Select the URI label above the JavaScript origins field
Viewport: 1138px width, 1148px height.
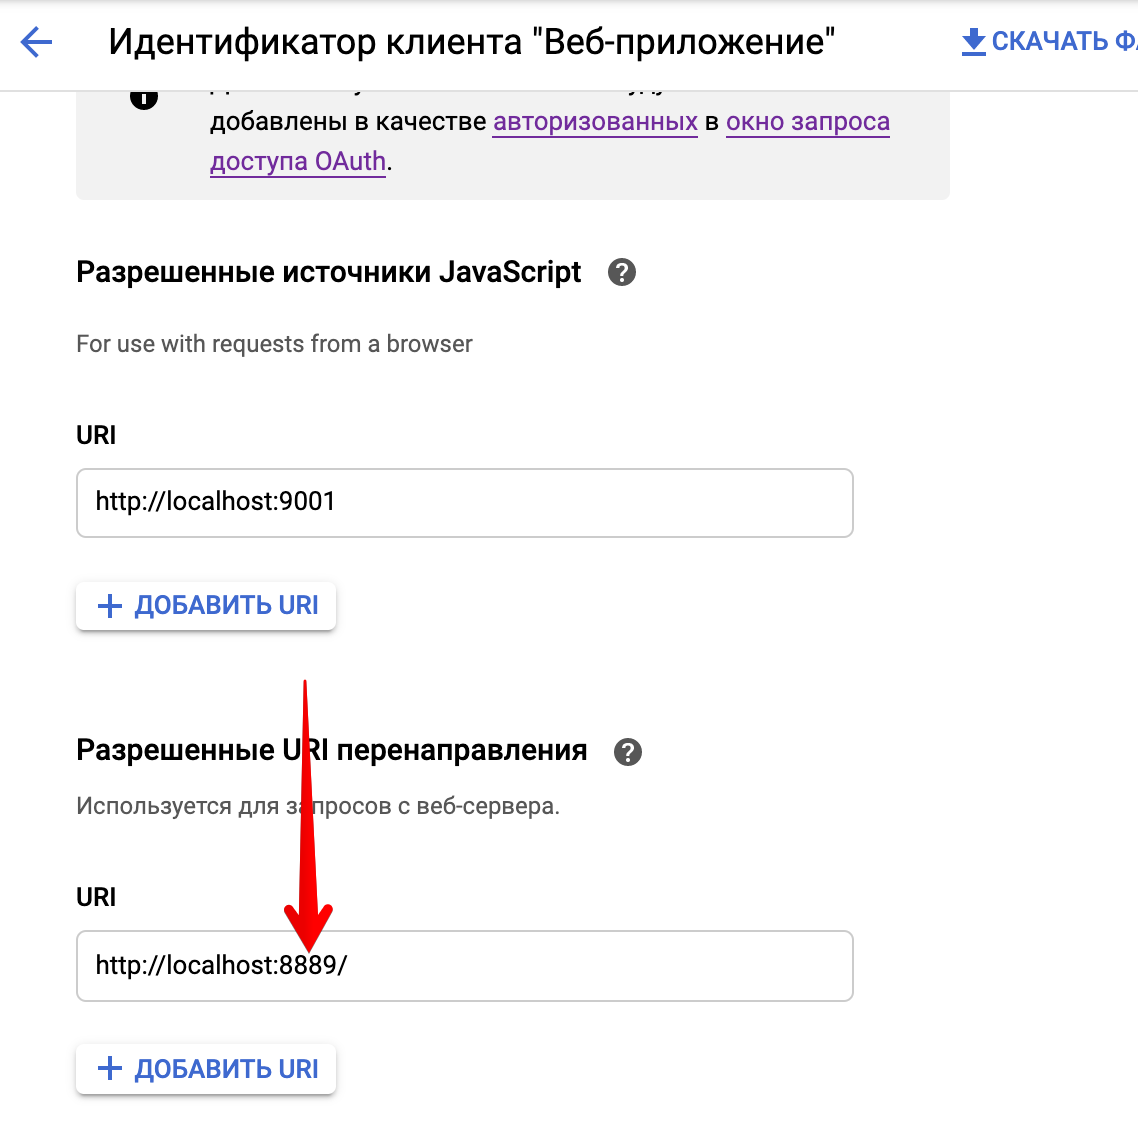[95, 435]
